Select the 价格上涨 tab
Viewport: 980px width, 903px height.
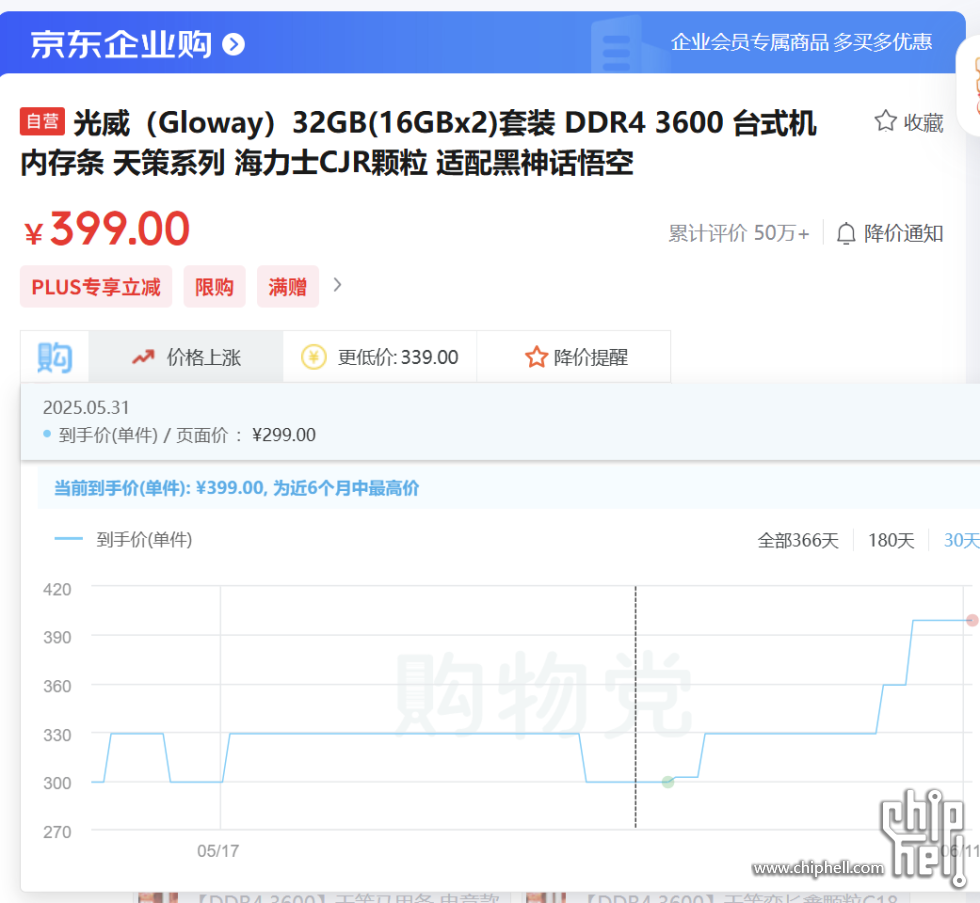point(186,357)
